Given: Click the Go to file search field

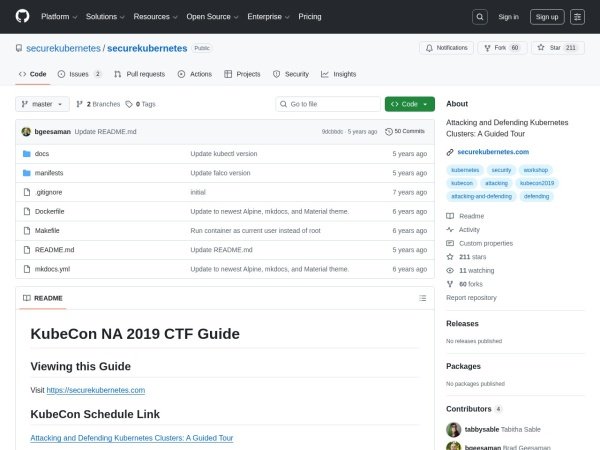Looking at the screenshot, I should (x=328, y=104).
